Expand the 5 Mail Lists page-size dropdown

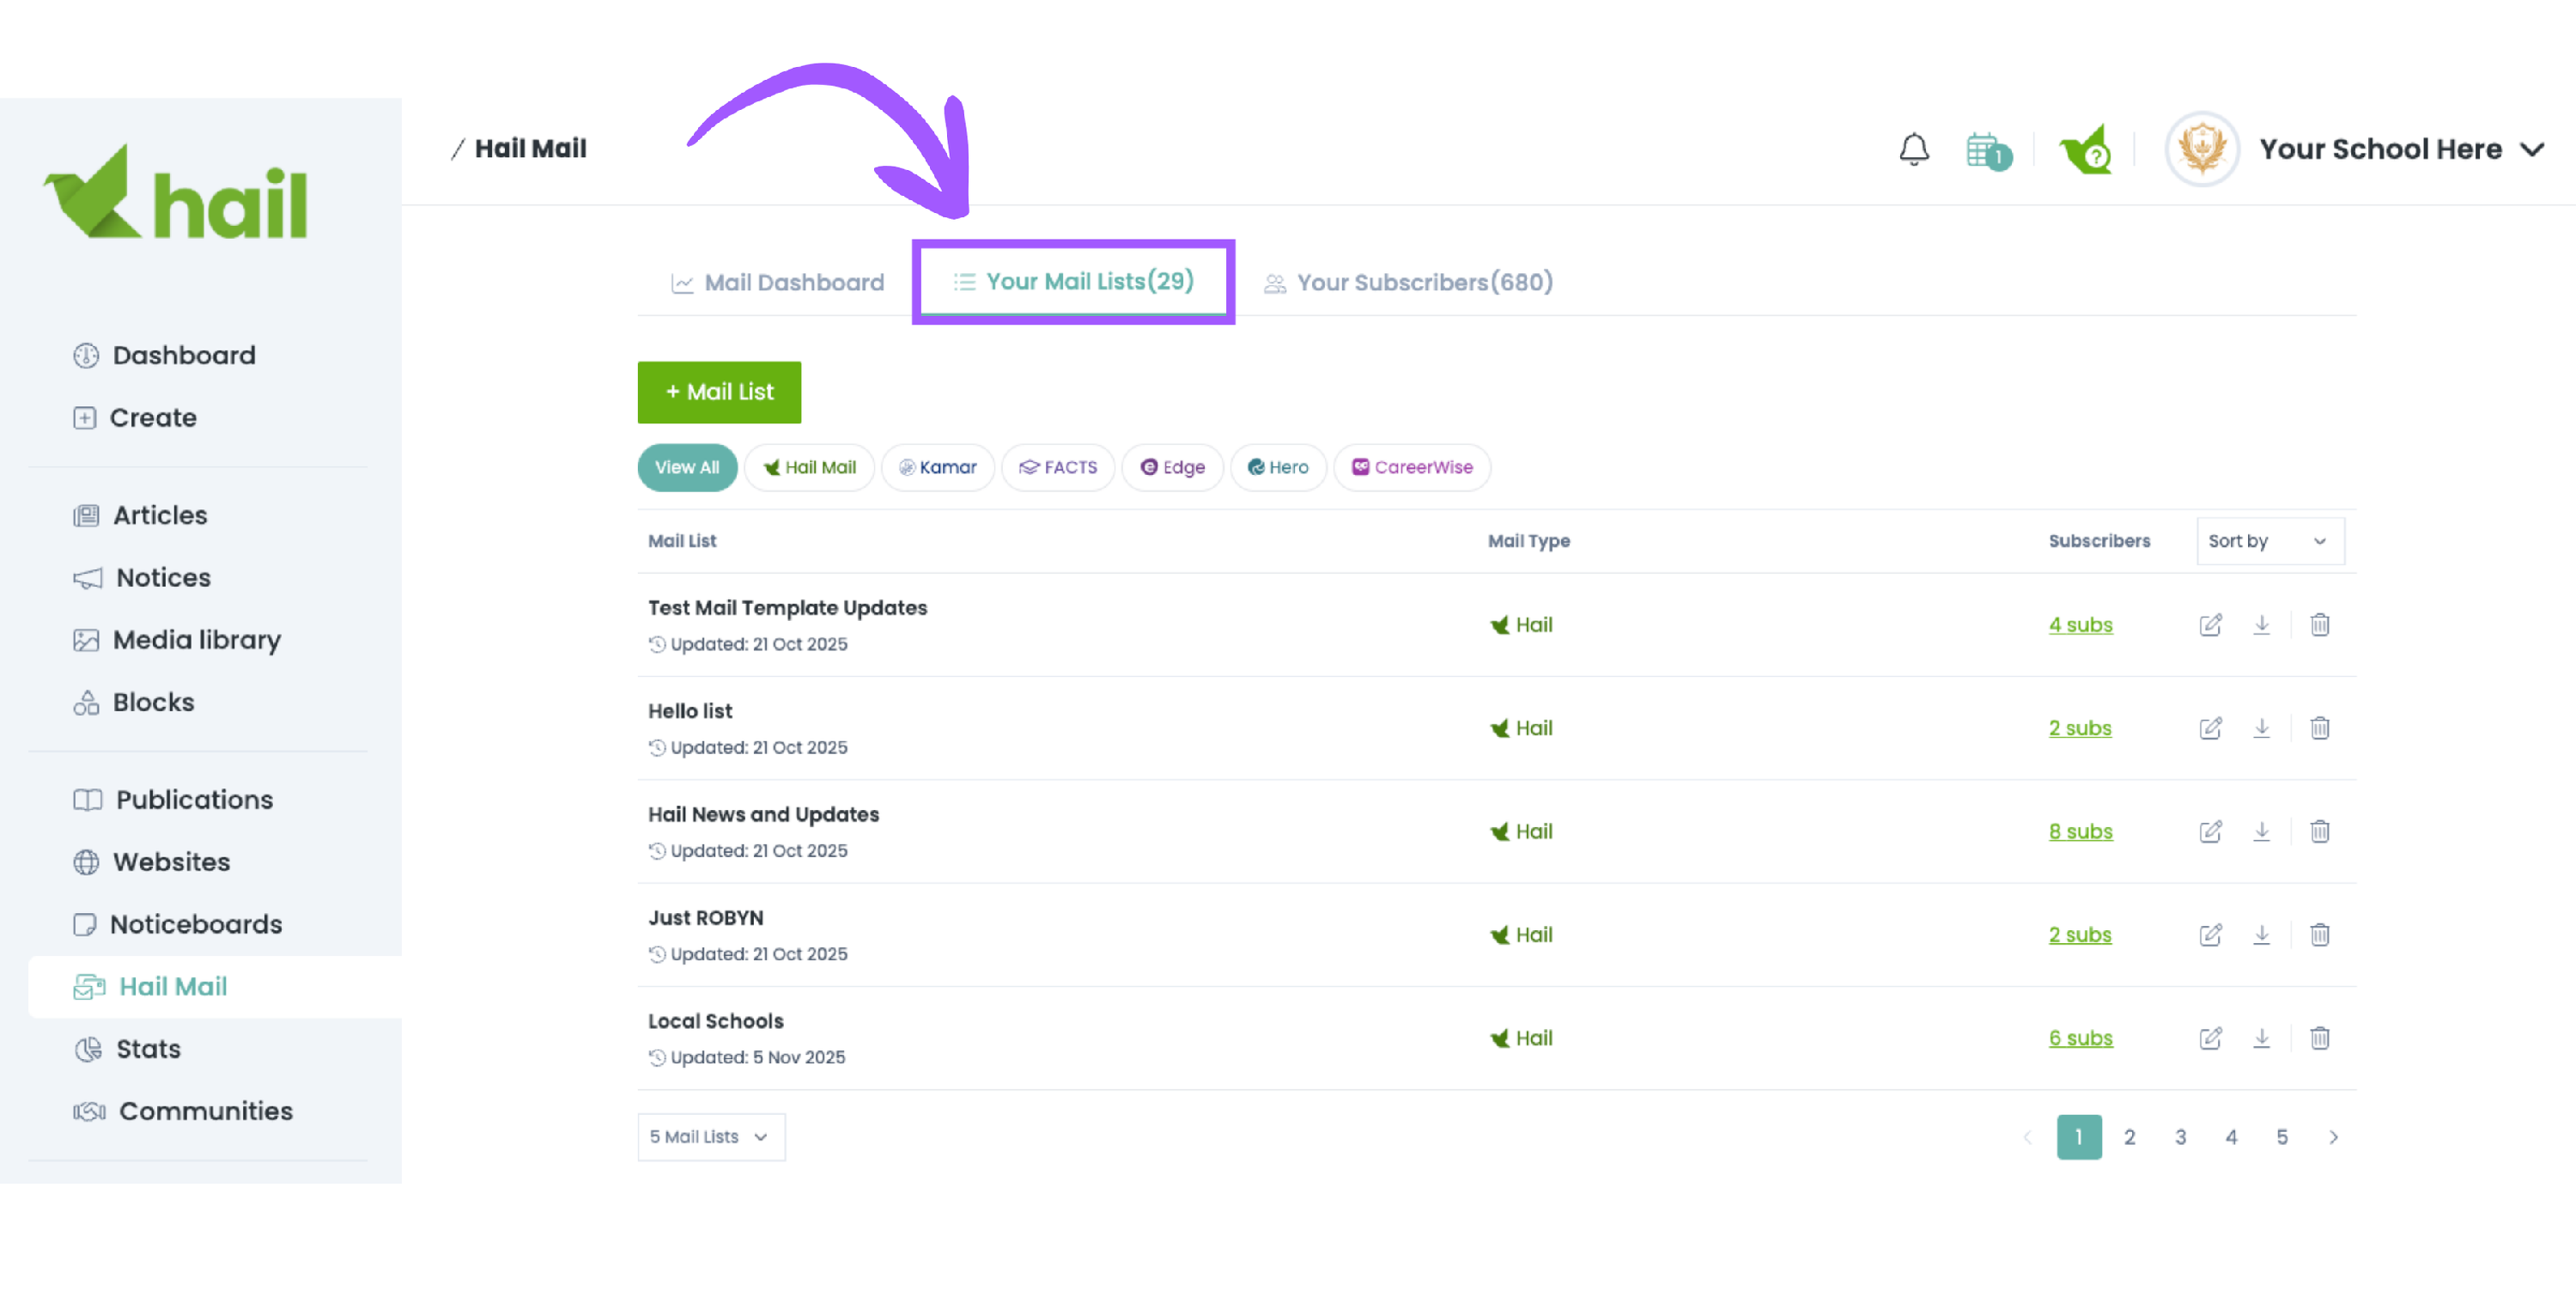tap(710, 1137)
